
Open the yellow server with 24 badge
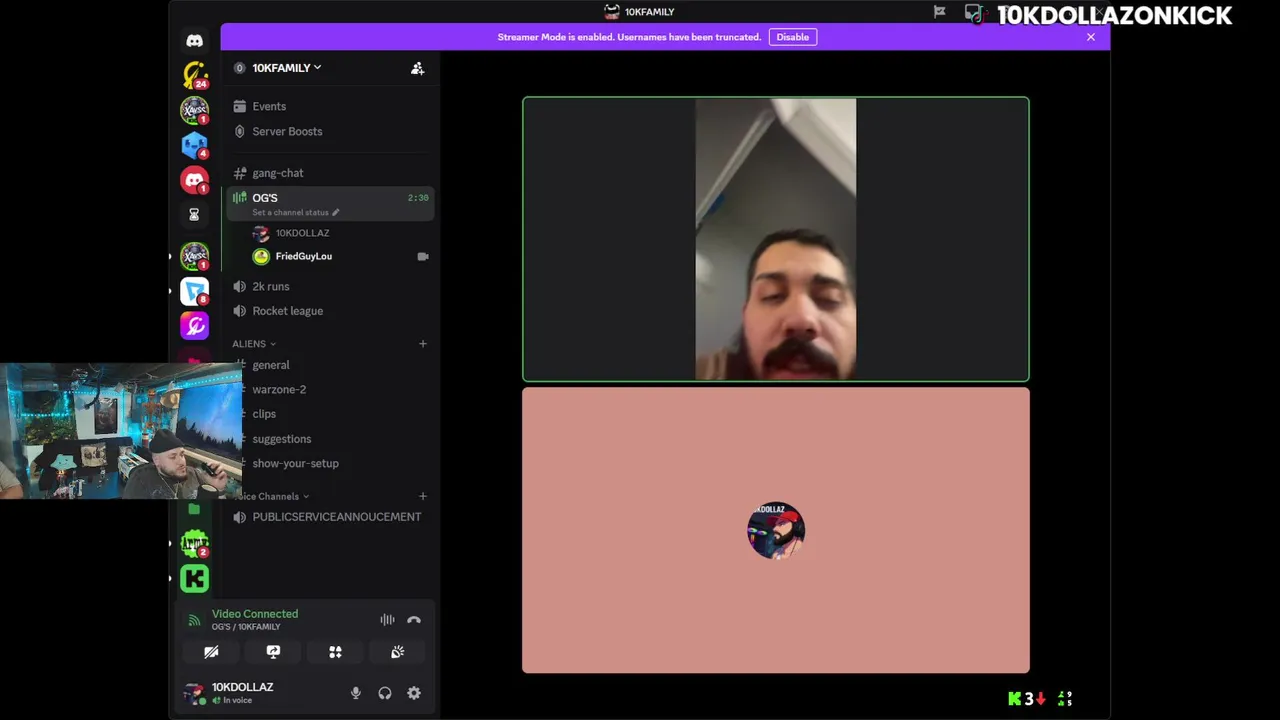[195, 75]
